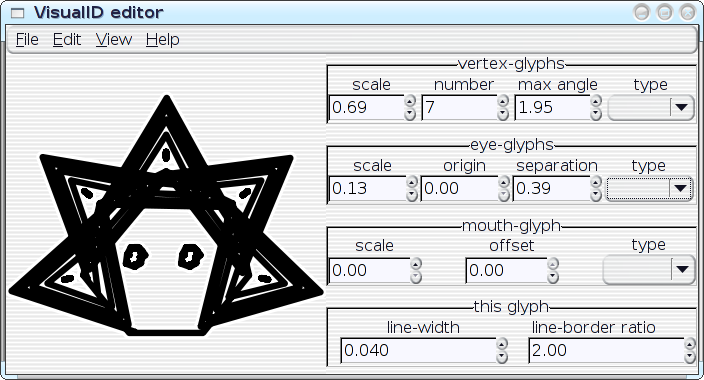Decrease vertex-glyphs number with down arrow
Screen dimensions: 704x380
[503, 114]
